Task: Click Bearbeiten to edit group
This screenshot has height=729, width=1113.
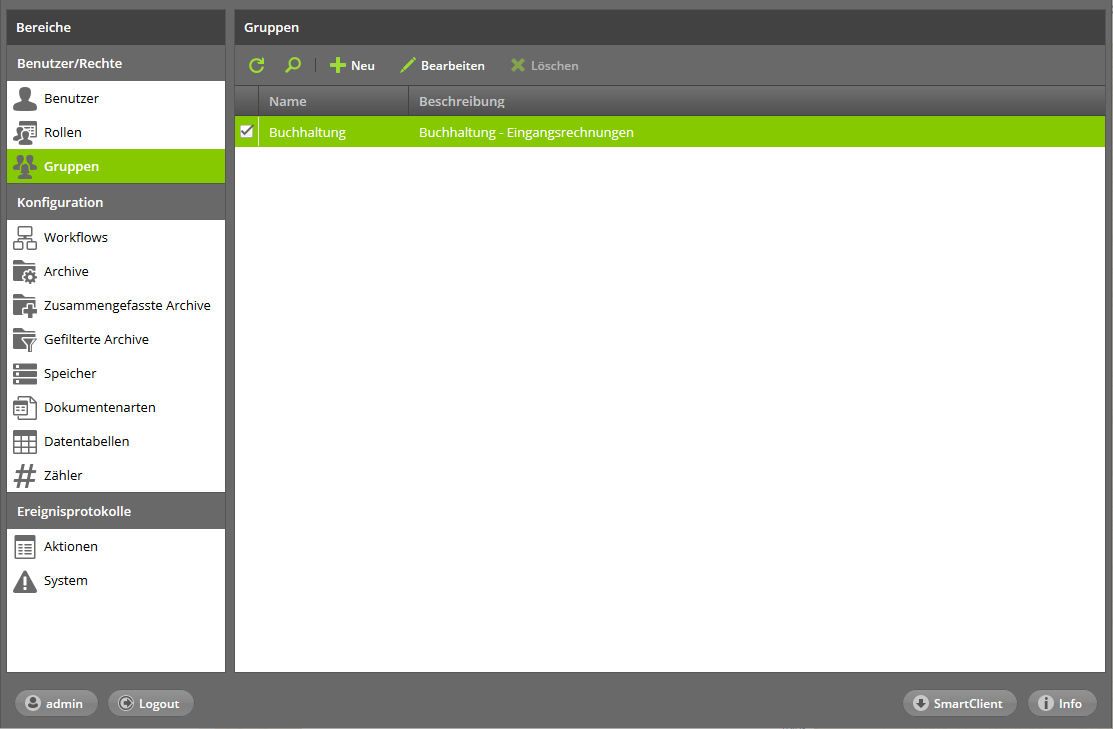Action: [442, 65]
